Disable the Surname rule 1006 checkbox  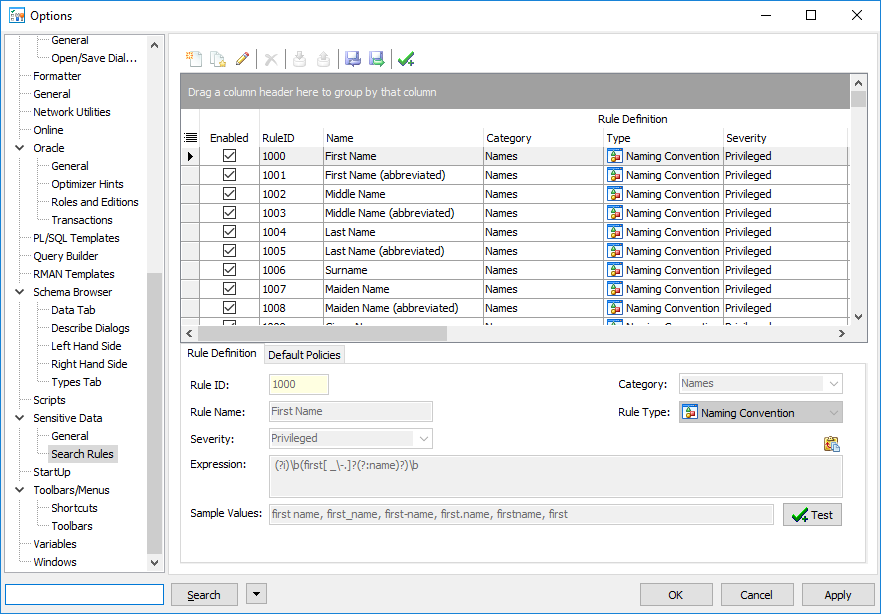point(229,270)
